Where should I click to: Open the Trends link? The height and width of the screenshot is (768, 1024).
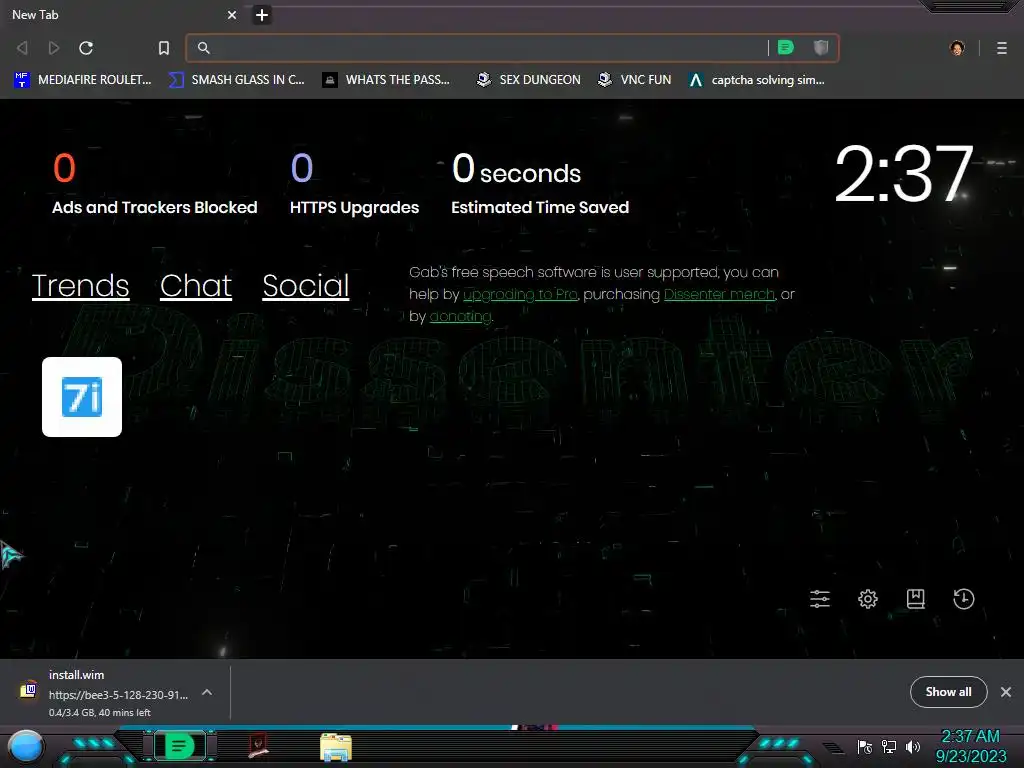[80, 285]
